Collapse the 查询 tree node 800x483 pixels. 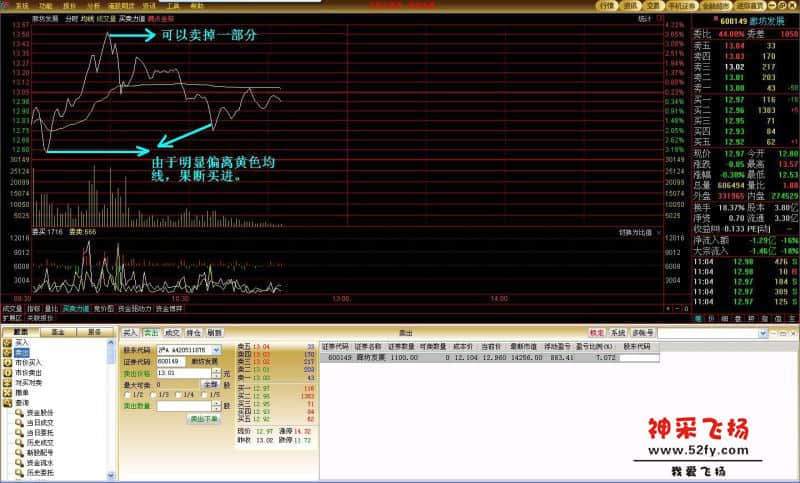tap(3, 402)
